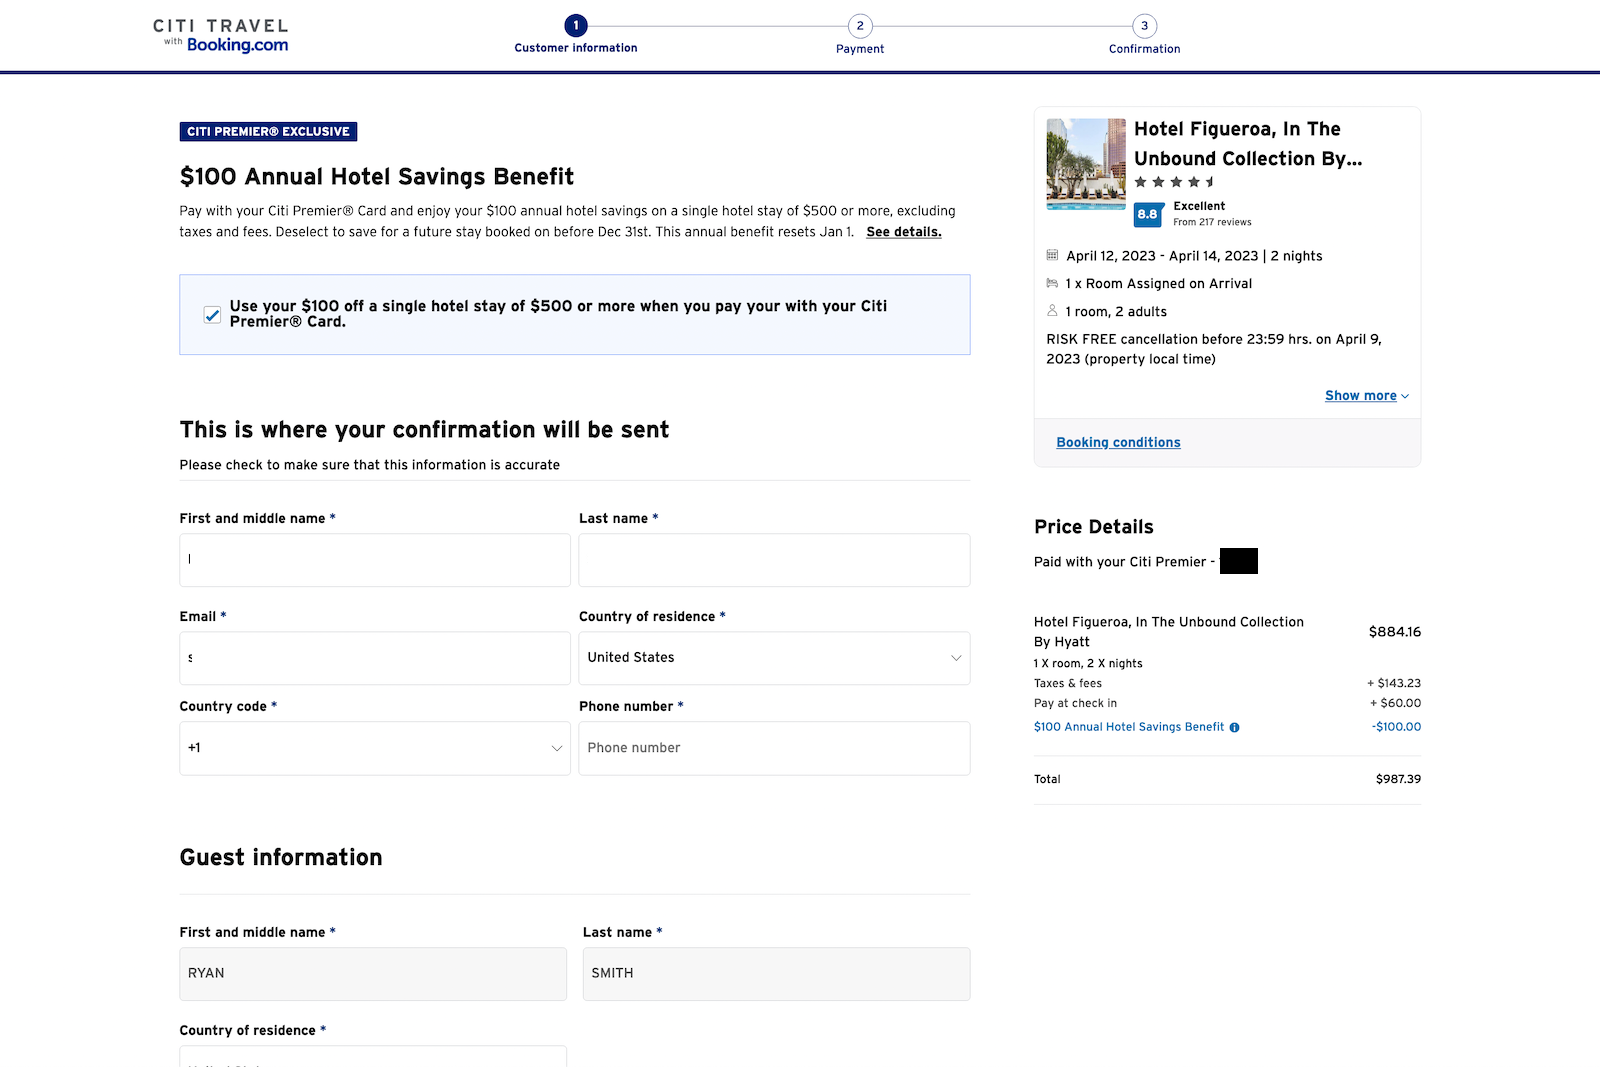Click the Email input field
This screenshot has height=1067, width=1600.
point(375,658)
